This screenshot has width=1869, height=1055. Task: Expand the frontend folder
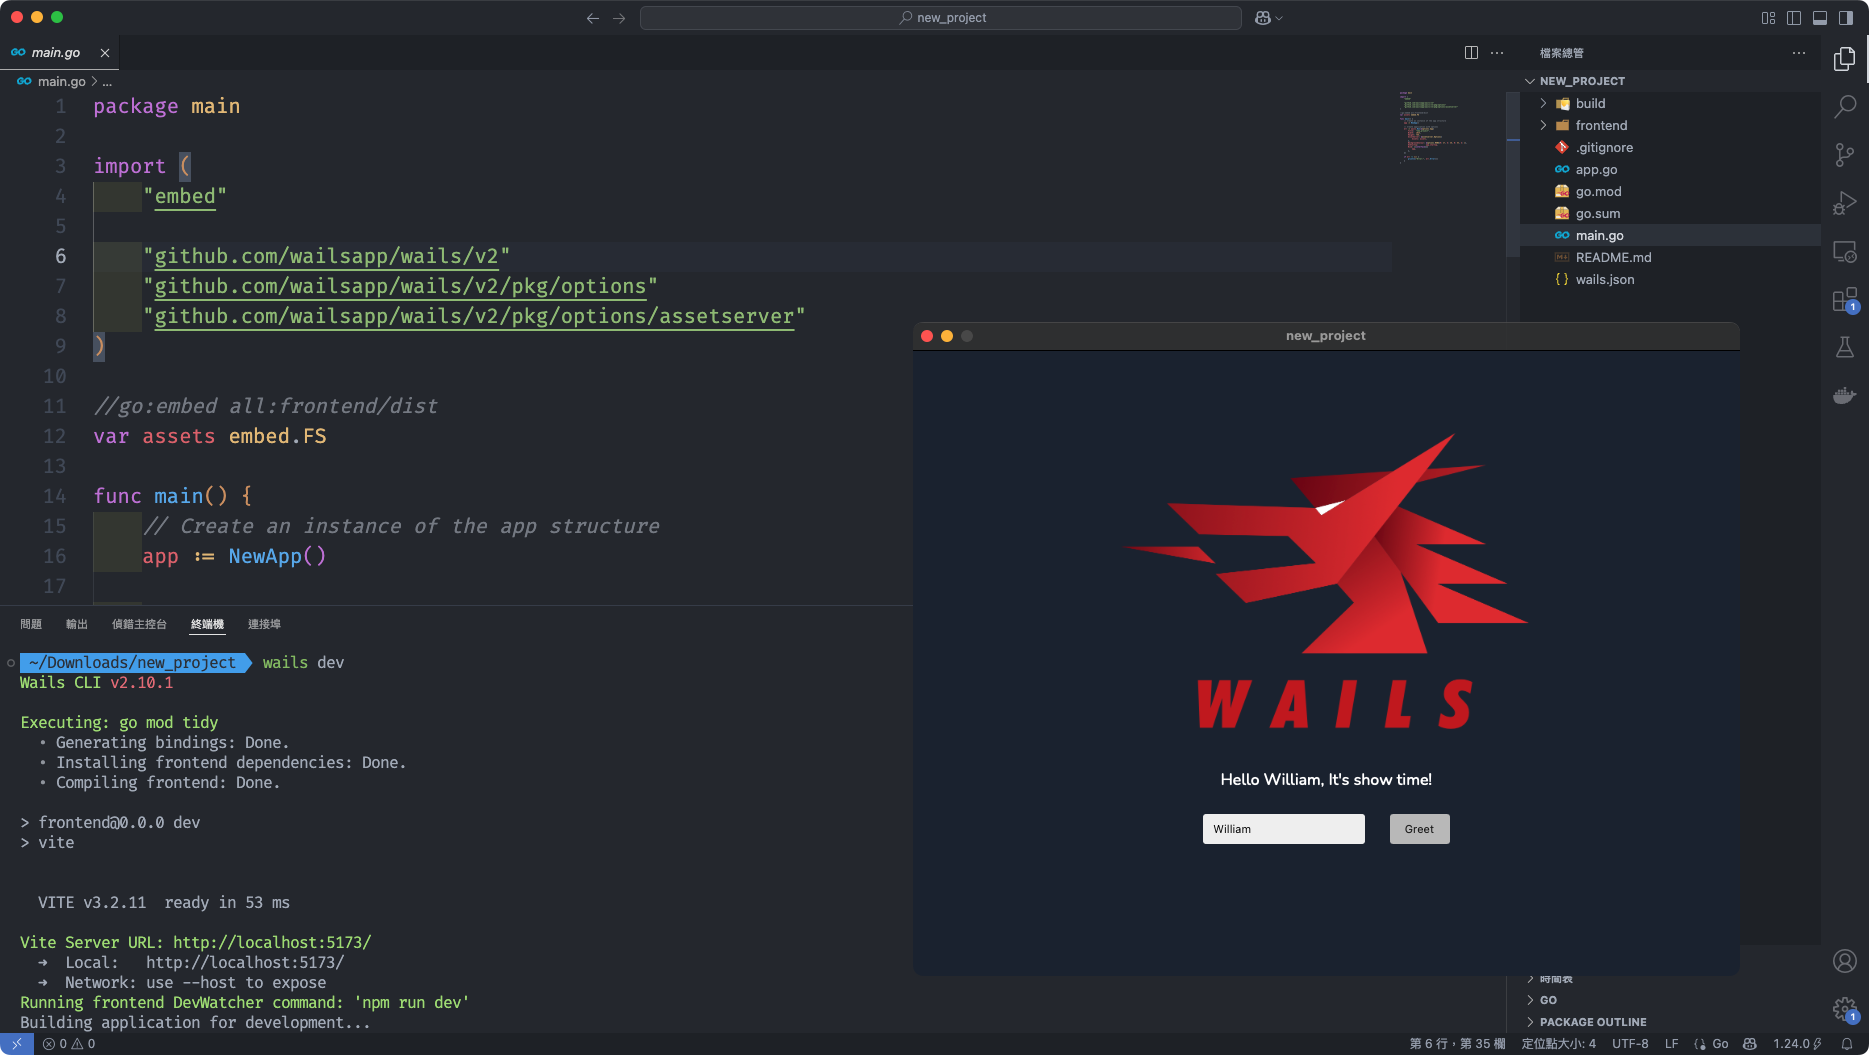(x=1670, y=125)
